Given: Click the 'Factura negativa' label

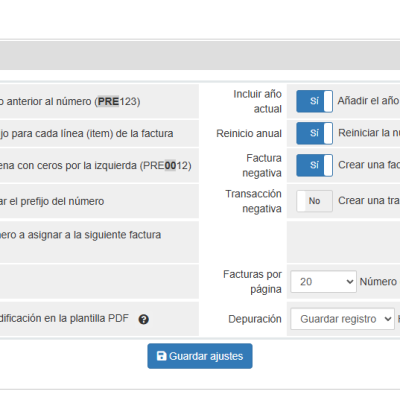Looking at the screenshot, I should tap(262, 165).
